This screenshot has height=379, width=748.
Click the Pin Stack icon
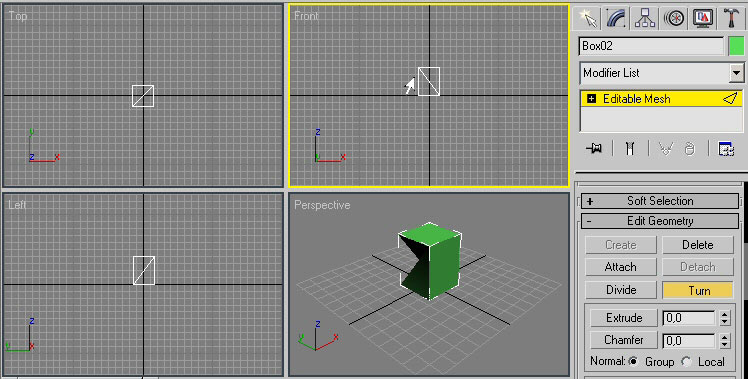coord(593,148)
